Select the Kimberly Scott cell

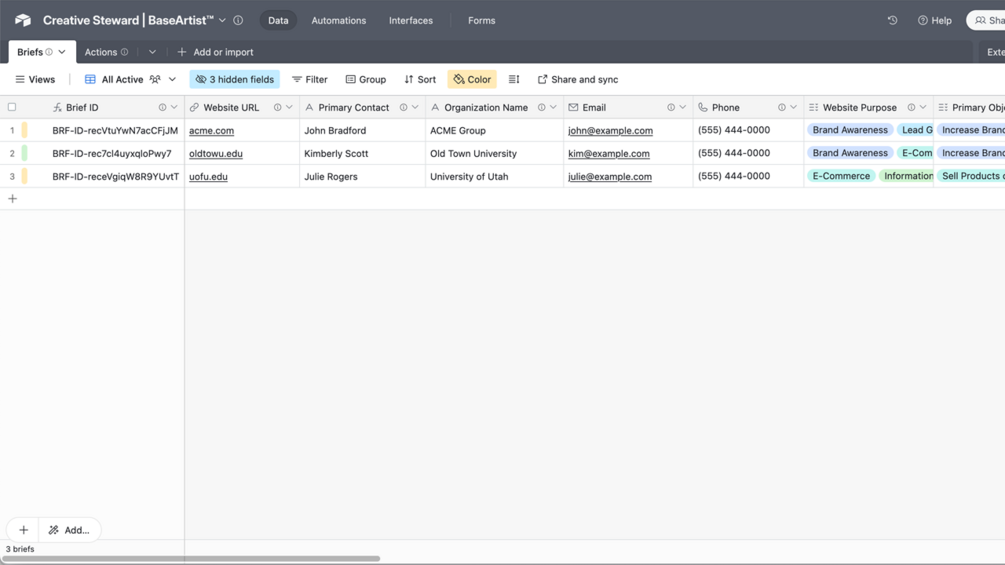tap(363, 153)
